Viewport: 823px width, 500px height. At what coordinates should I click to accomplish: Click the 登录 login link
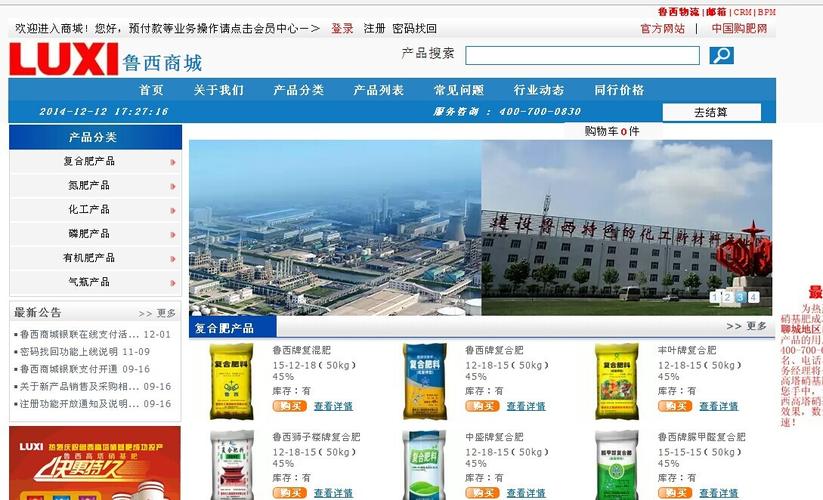tap(342, 28)
